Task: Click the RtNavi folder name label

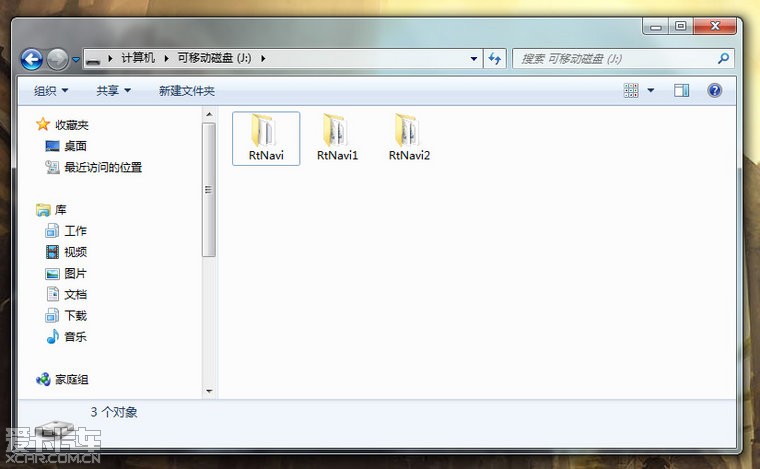Action: coord(266,155)
